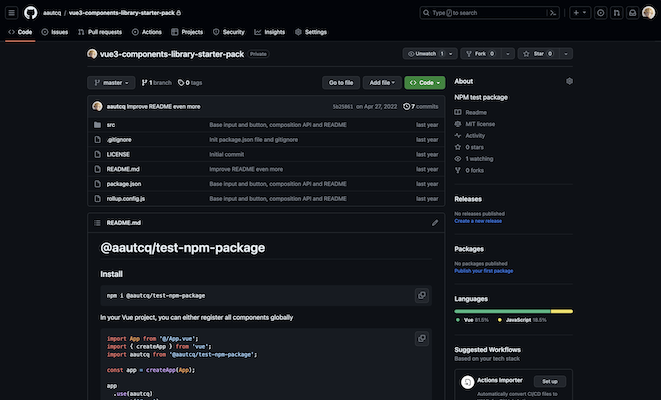This screenshot has height=400, width=661.
Task: Open commit 'Improve README even more' in header
Action: tap(164, 107)
